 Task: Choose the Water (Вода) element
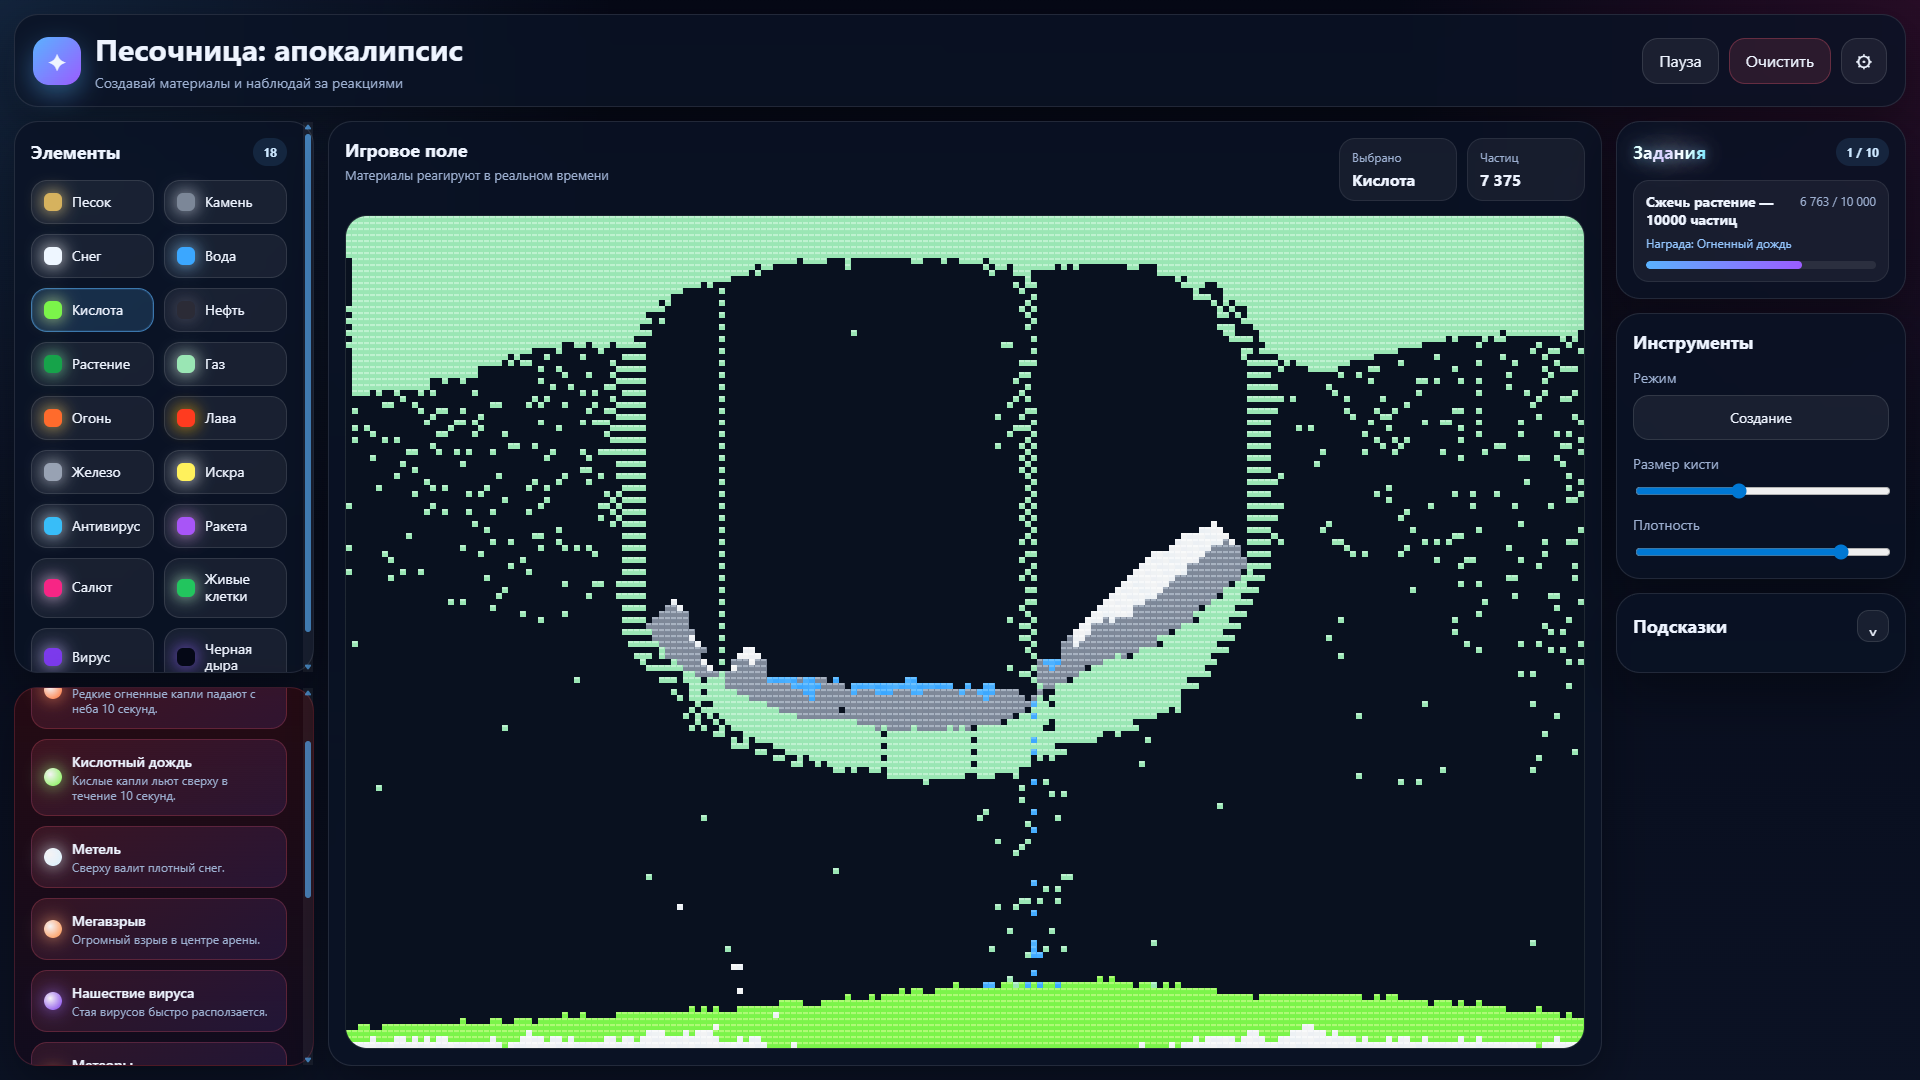click(225, 256)
